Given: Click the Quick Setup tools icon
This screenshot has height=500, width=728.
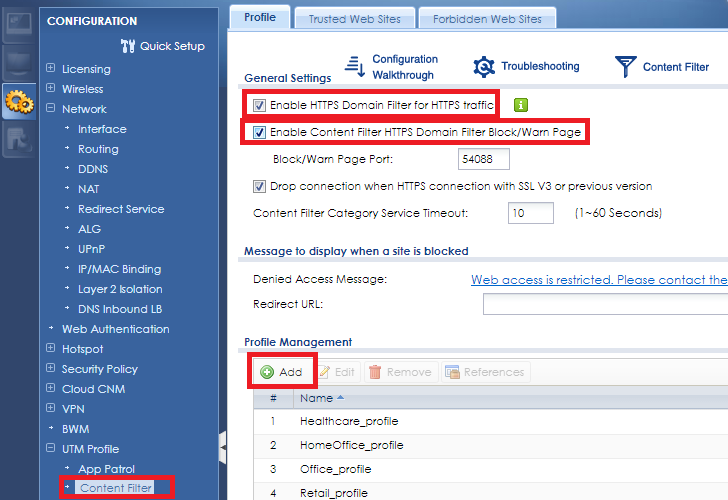Looking at the screenshot, I should tap(127, 46).
